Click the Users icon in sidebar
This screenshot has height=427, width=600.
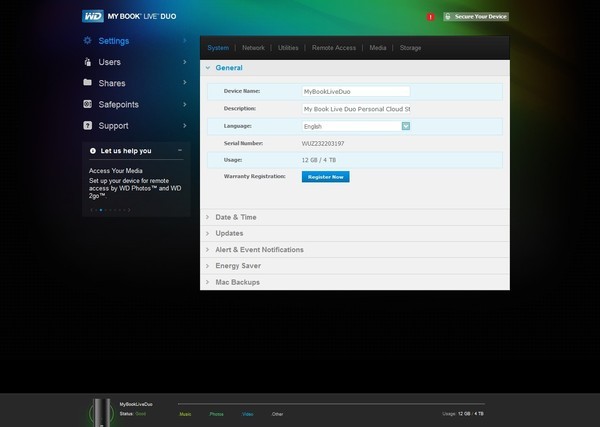coord(88,62)
